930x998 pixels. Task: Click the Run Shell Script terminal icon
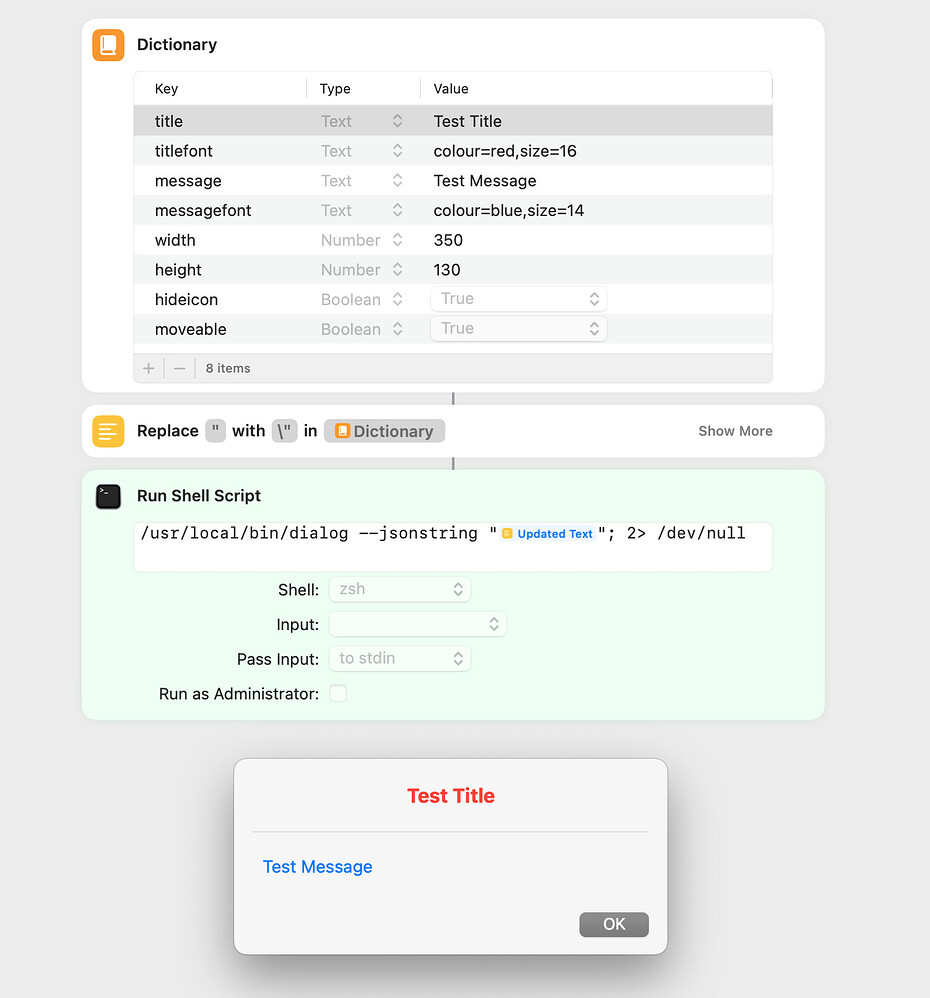[x=108, y=495]
